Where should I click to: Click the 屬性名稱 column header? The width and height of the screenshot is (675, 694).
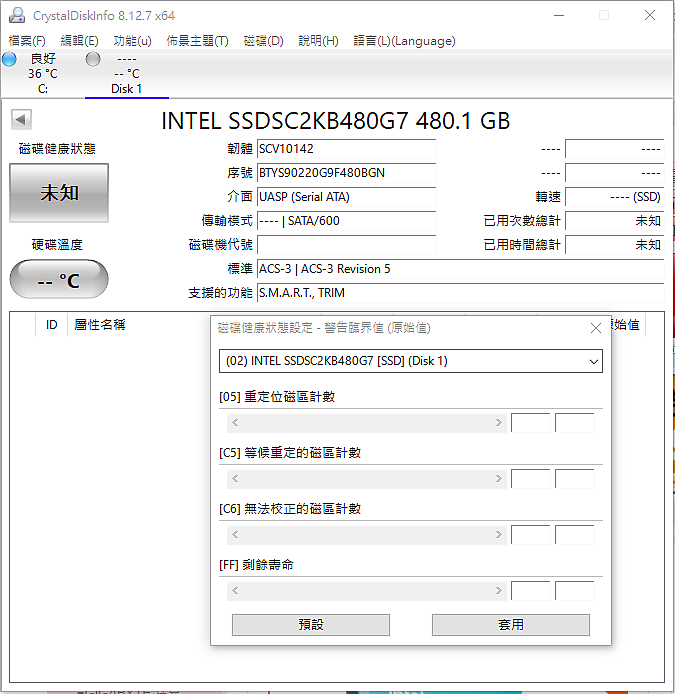point(100,325)
